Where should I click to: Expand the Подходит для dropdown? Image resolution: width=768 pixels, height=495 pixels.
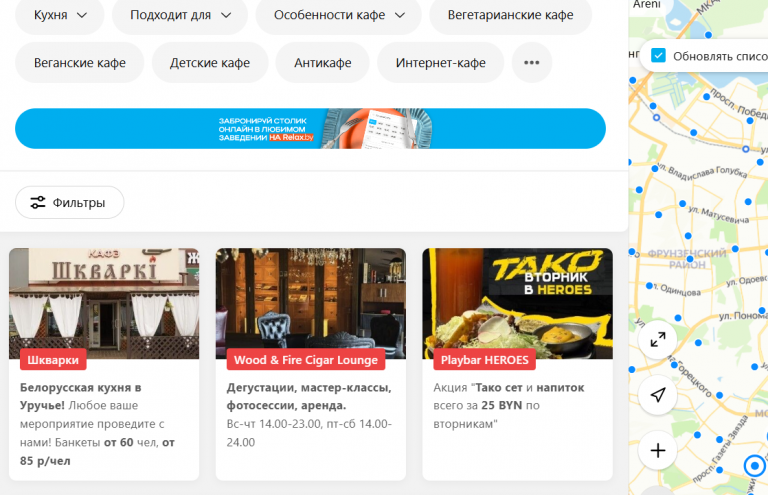(180, 15)
